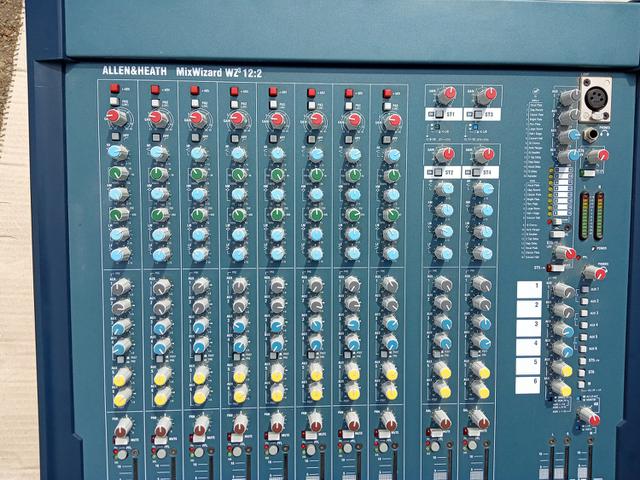Select white label box number 1
640x480 pixels.
pos(528,289)
